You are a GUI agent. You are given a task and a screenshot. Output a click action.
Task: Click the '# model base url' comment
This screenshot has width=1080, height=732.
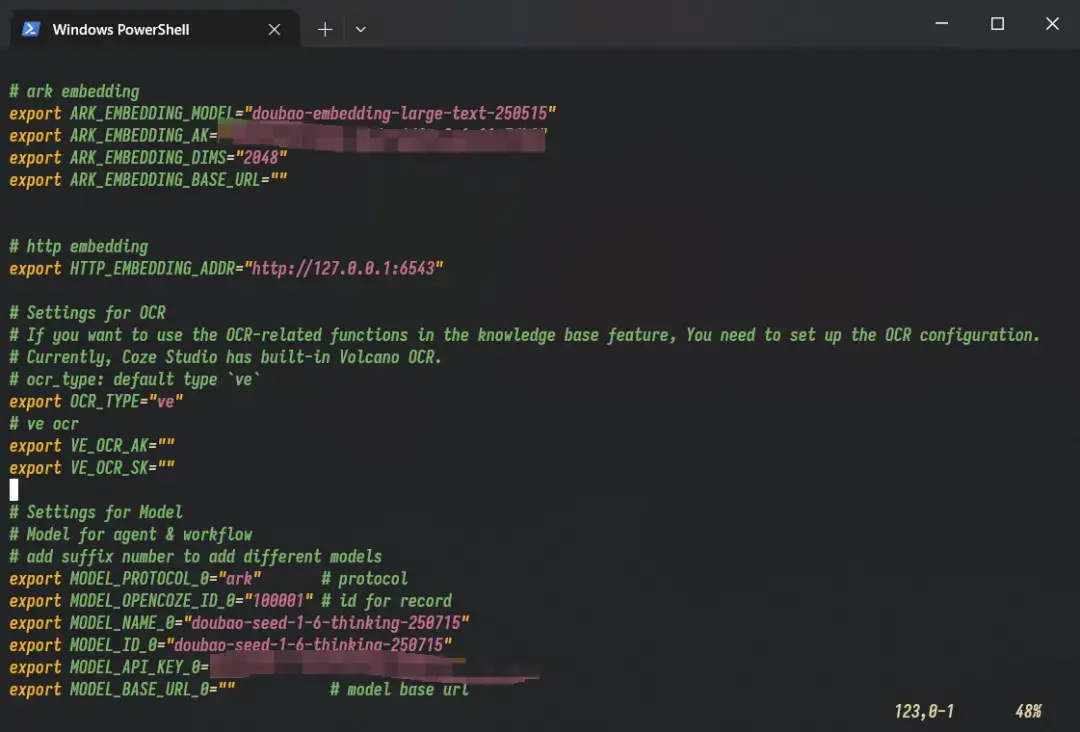click(x=399, y=689)
